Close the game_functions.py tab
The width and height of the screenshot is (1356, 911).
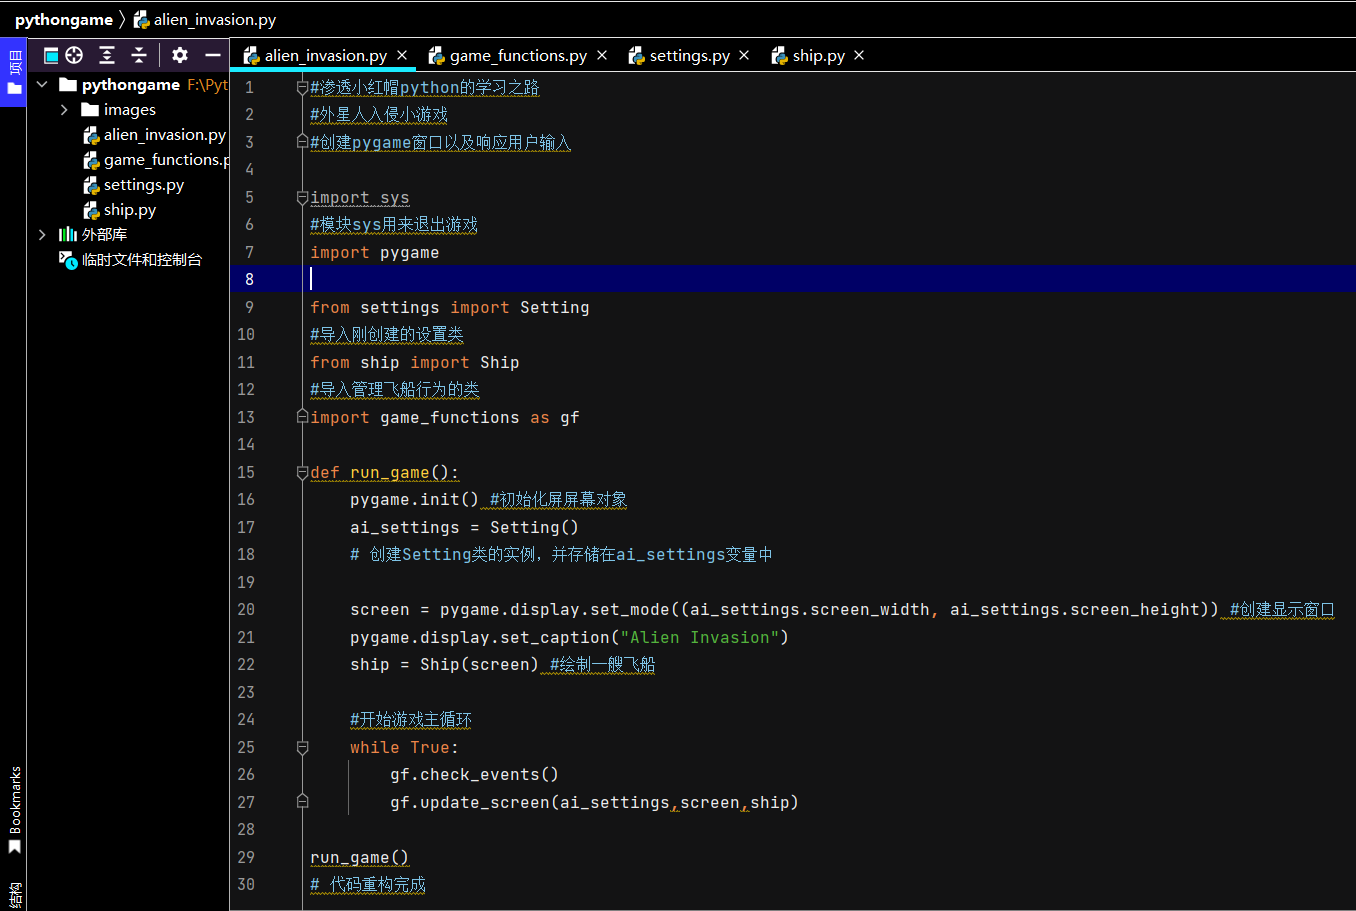pos(602,55)
